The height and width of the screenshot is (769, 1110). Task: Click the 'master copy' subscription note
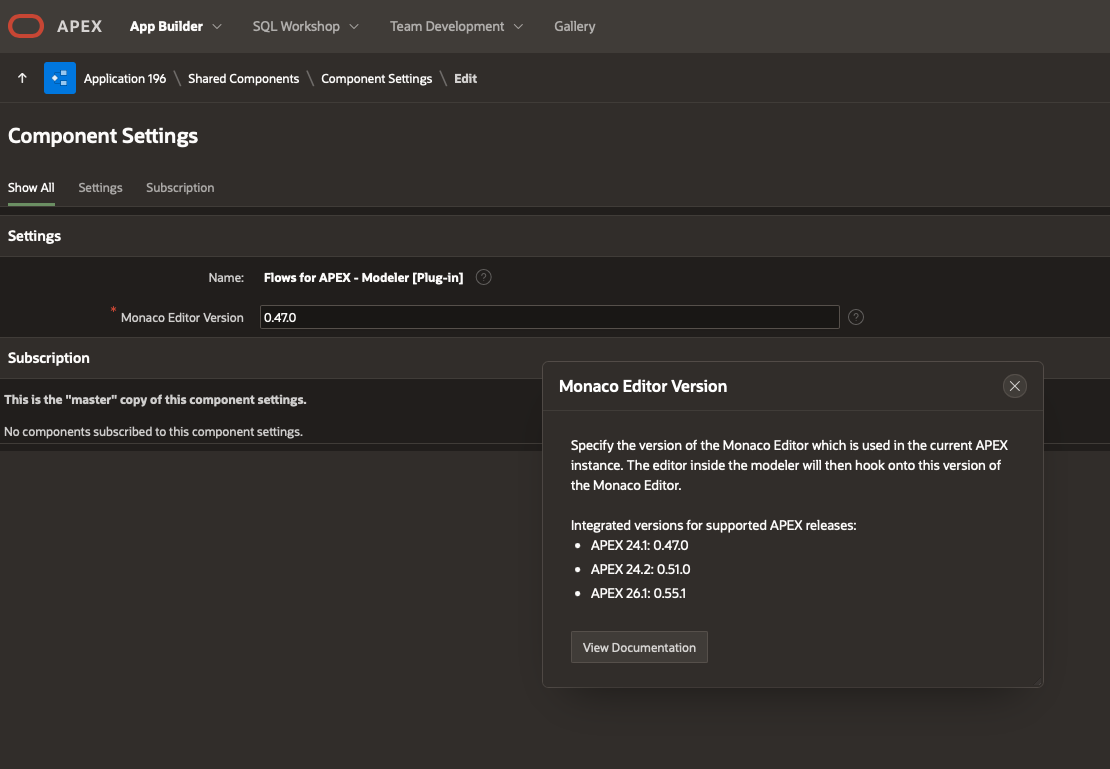(x=155, y=399)
